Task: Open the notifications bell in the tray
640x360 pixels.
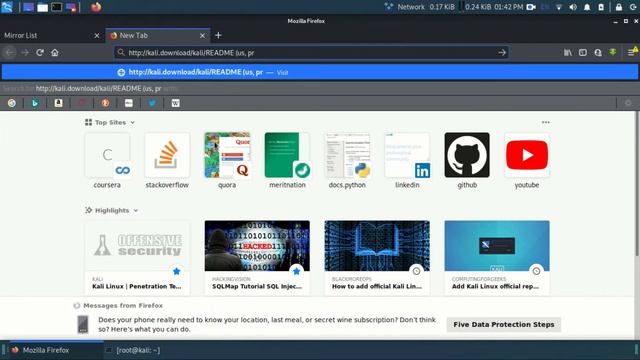Action: (x=587, y=7)
